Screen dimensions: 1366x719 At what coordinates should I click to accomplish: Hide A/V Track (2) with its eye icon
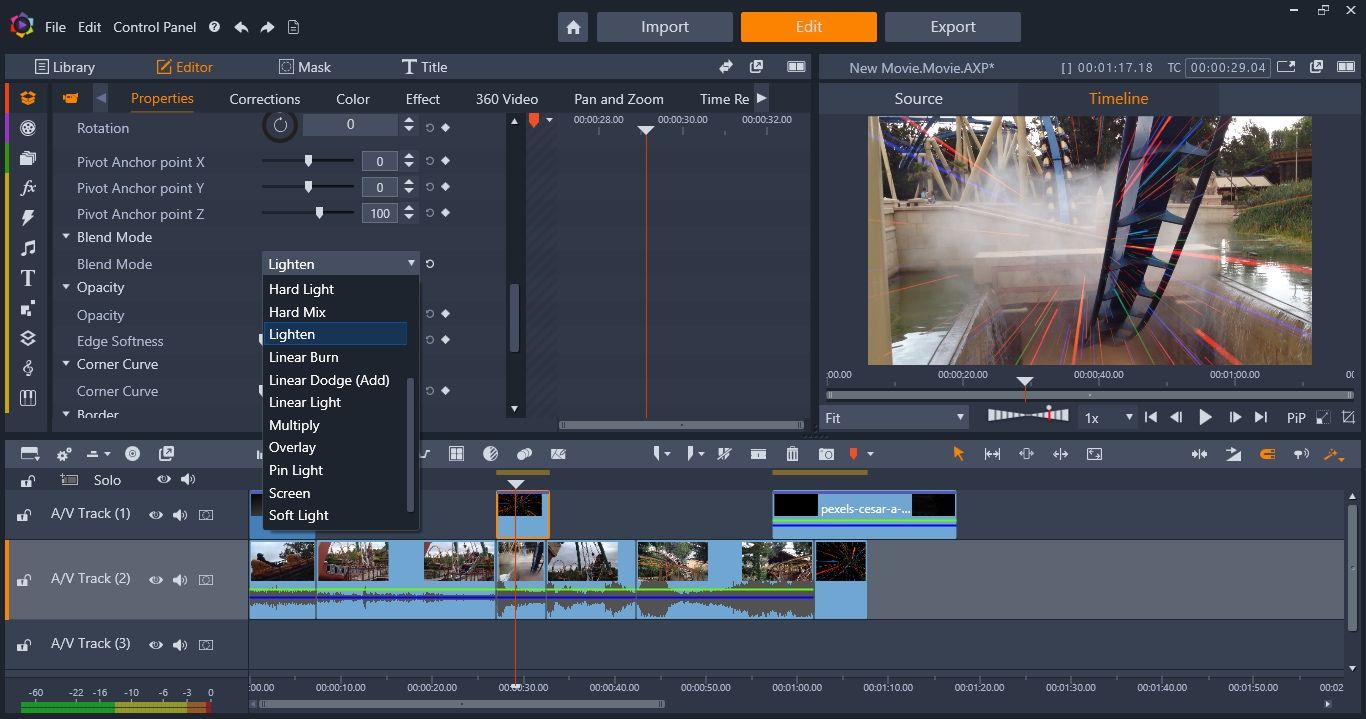(x=155, y=580)
